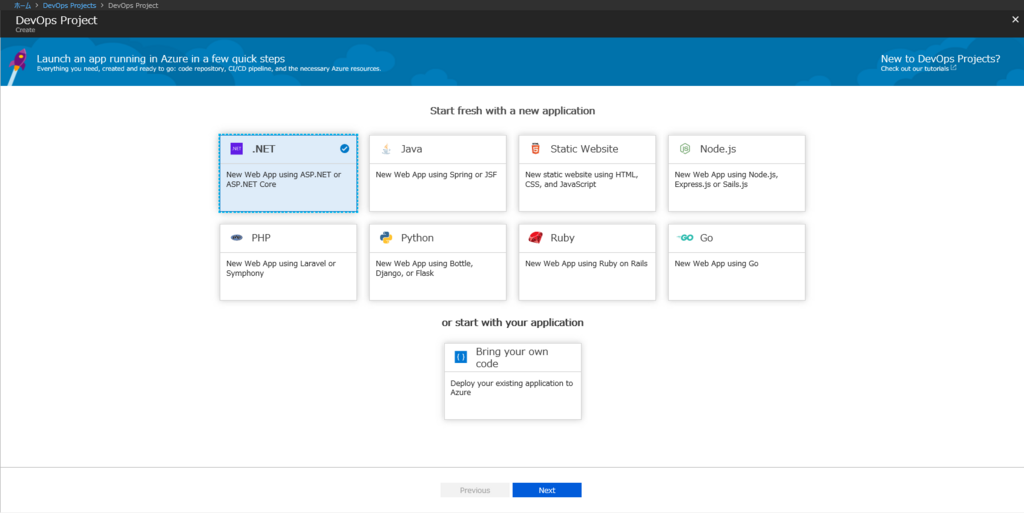Pick the Node.js card title
The height and width of the screenshot is (513, 1024).
pyautogui.click(x=718, y=149)
